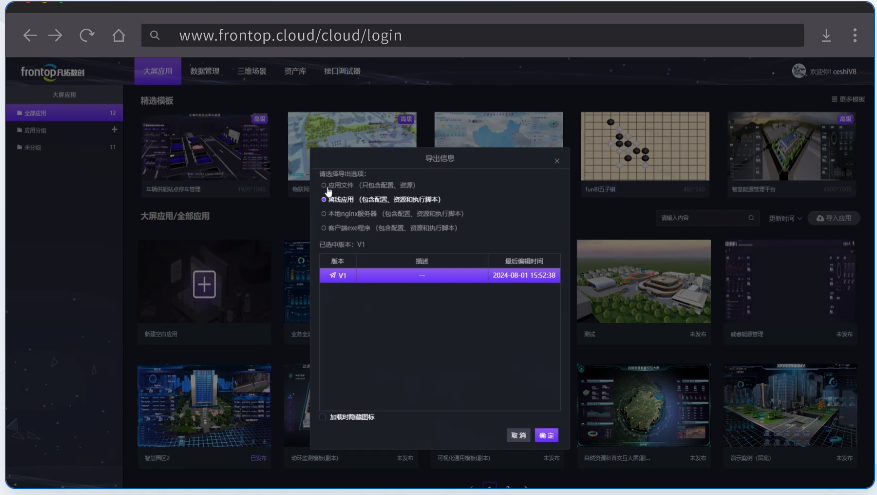Select the V1 version row timestamp 2024-08-01 15:52:38
Image resolution: width=877 pixels, height=495 pixels.
click(x=524, y=275)
